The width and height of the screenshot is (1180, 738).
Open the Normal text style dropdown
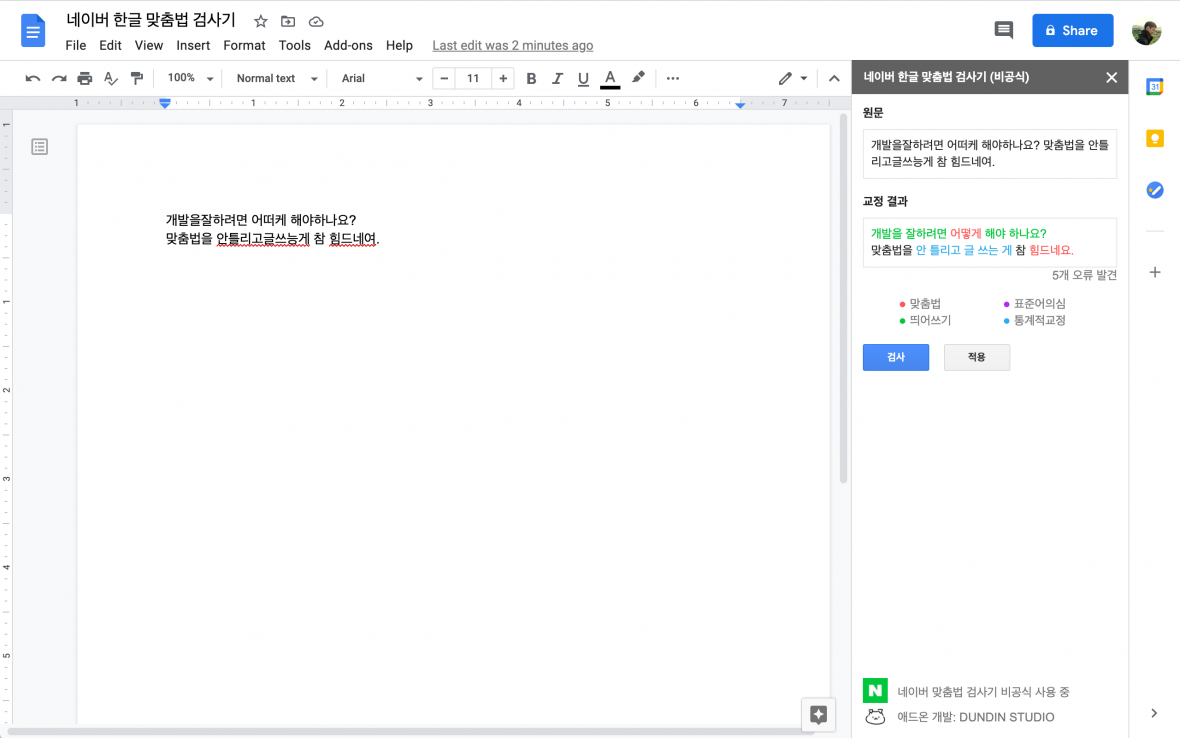pyautogui.click(x=276, y=78)
